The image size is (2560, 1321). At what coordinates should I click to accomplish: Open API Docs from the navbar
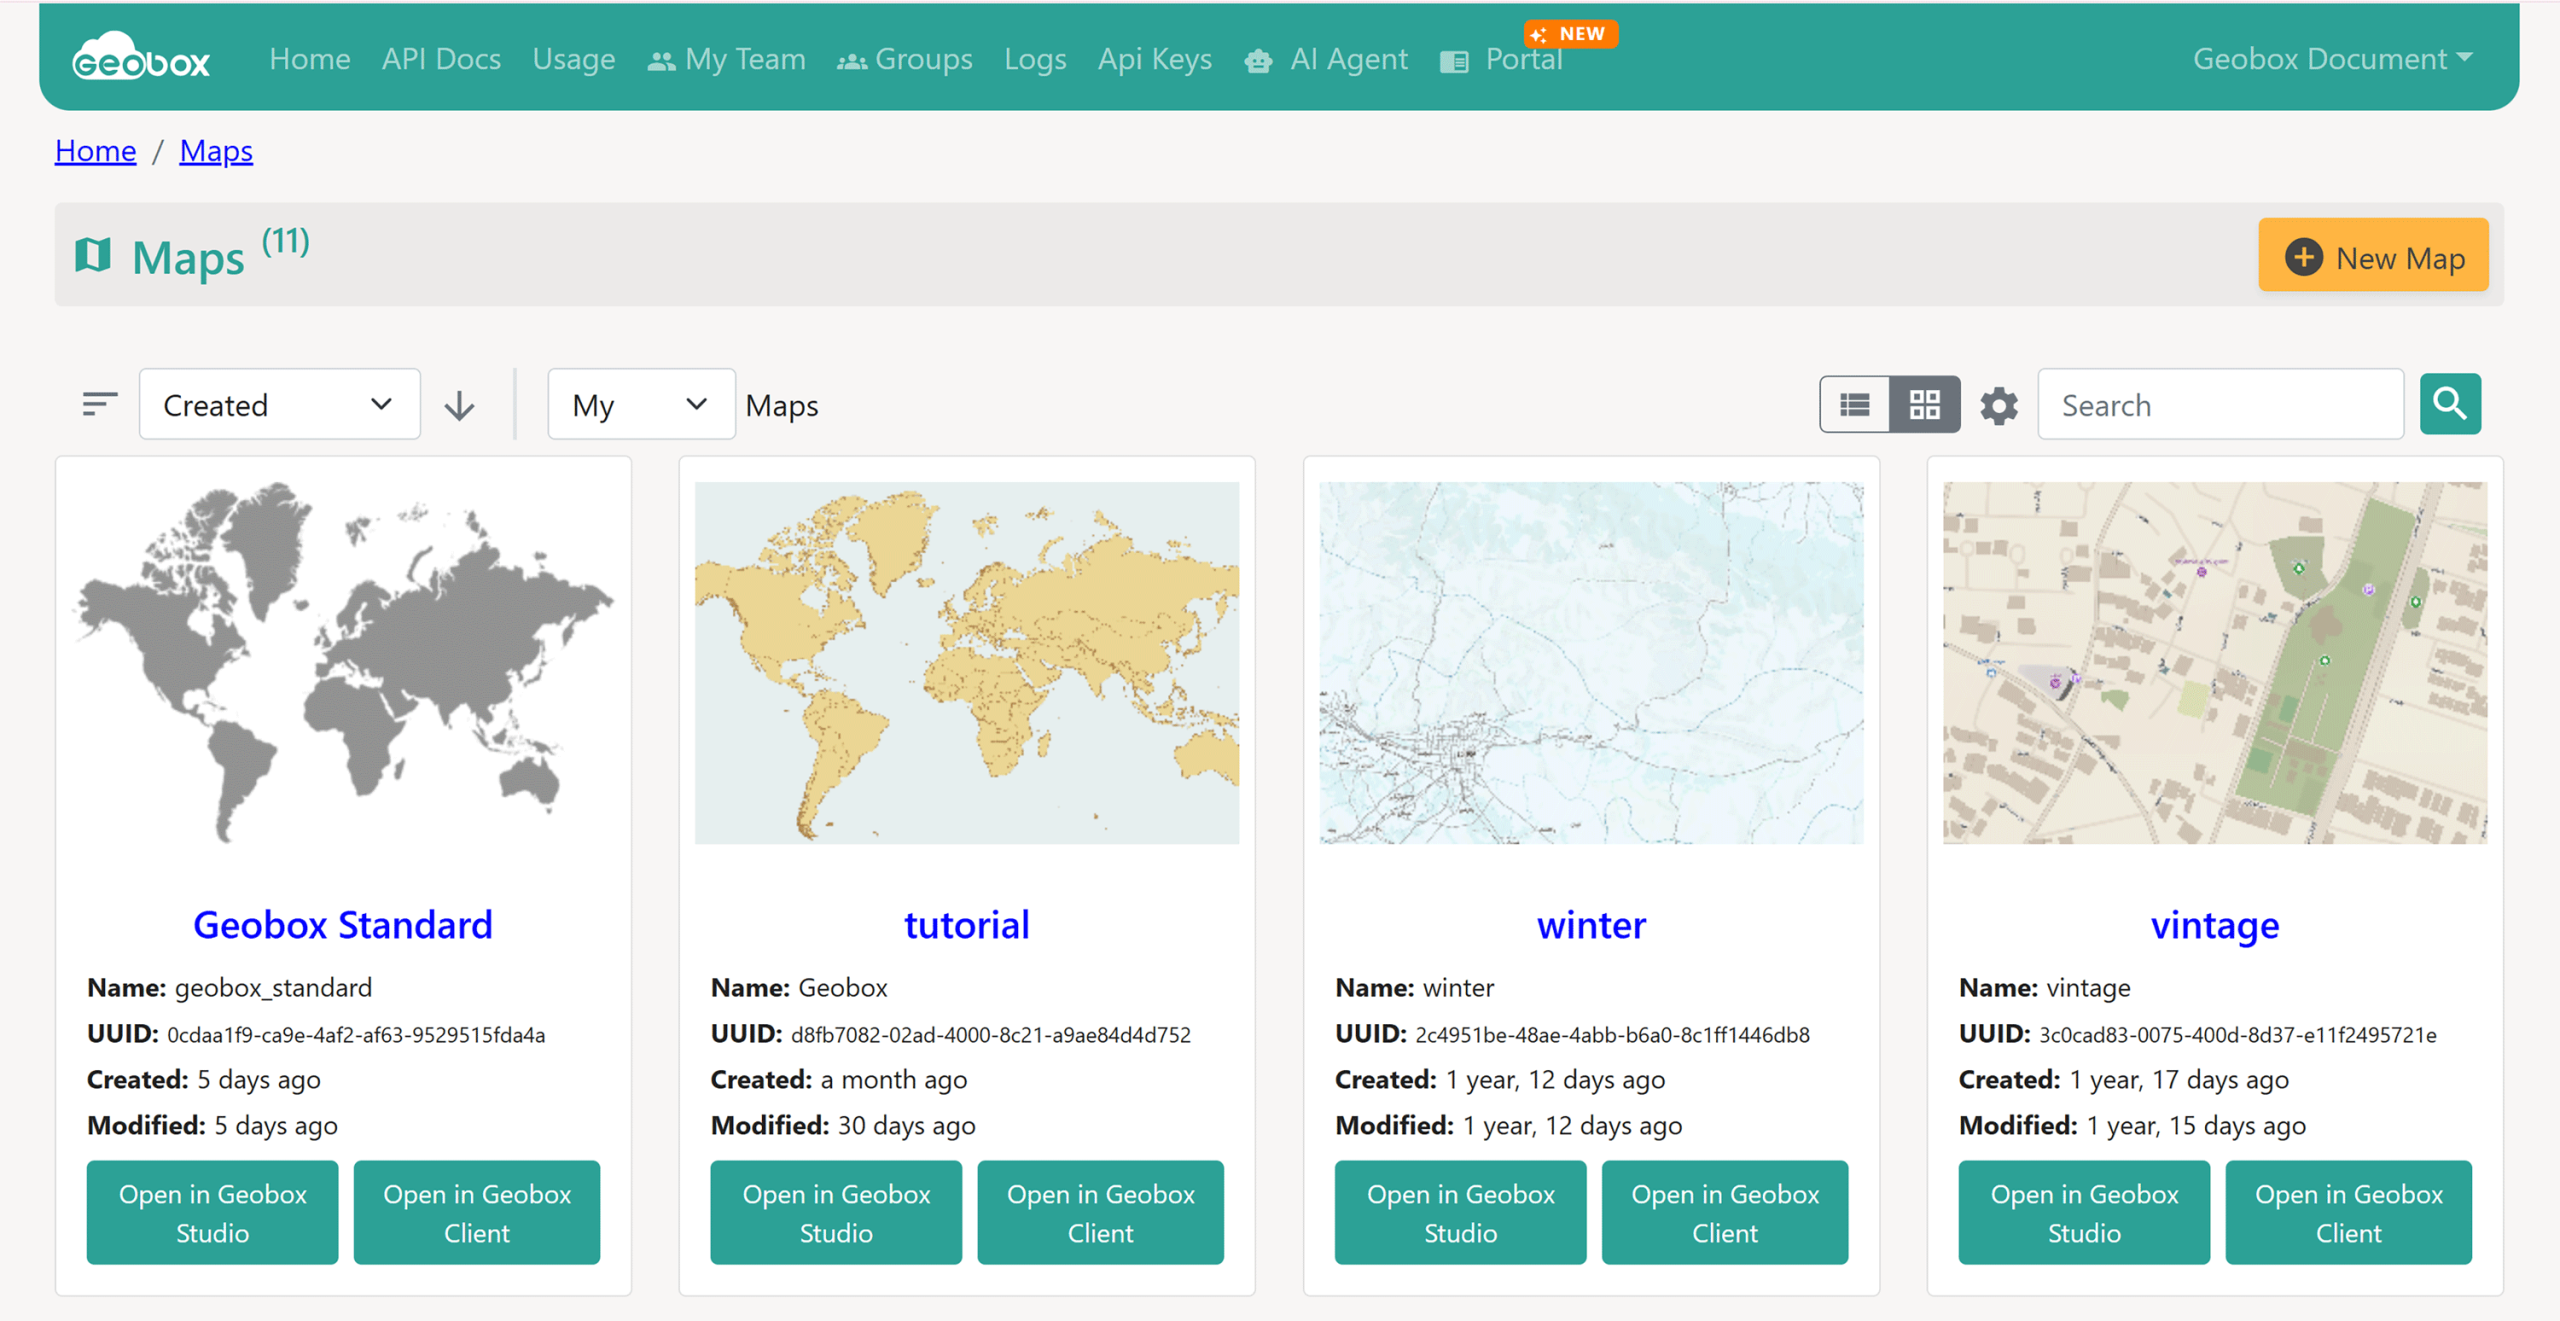(441, 59)
